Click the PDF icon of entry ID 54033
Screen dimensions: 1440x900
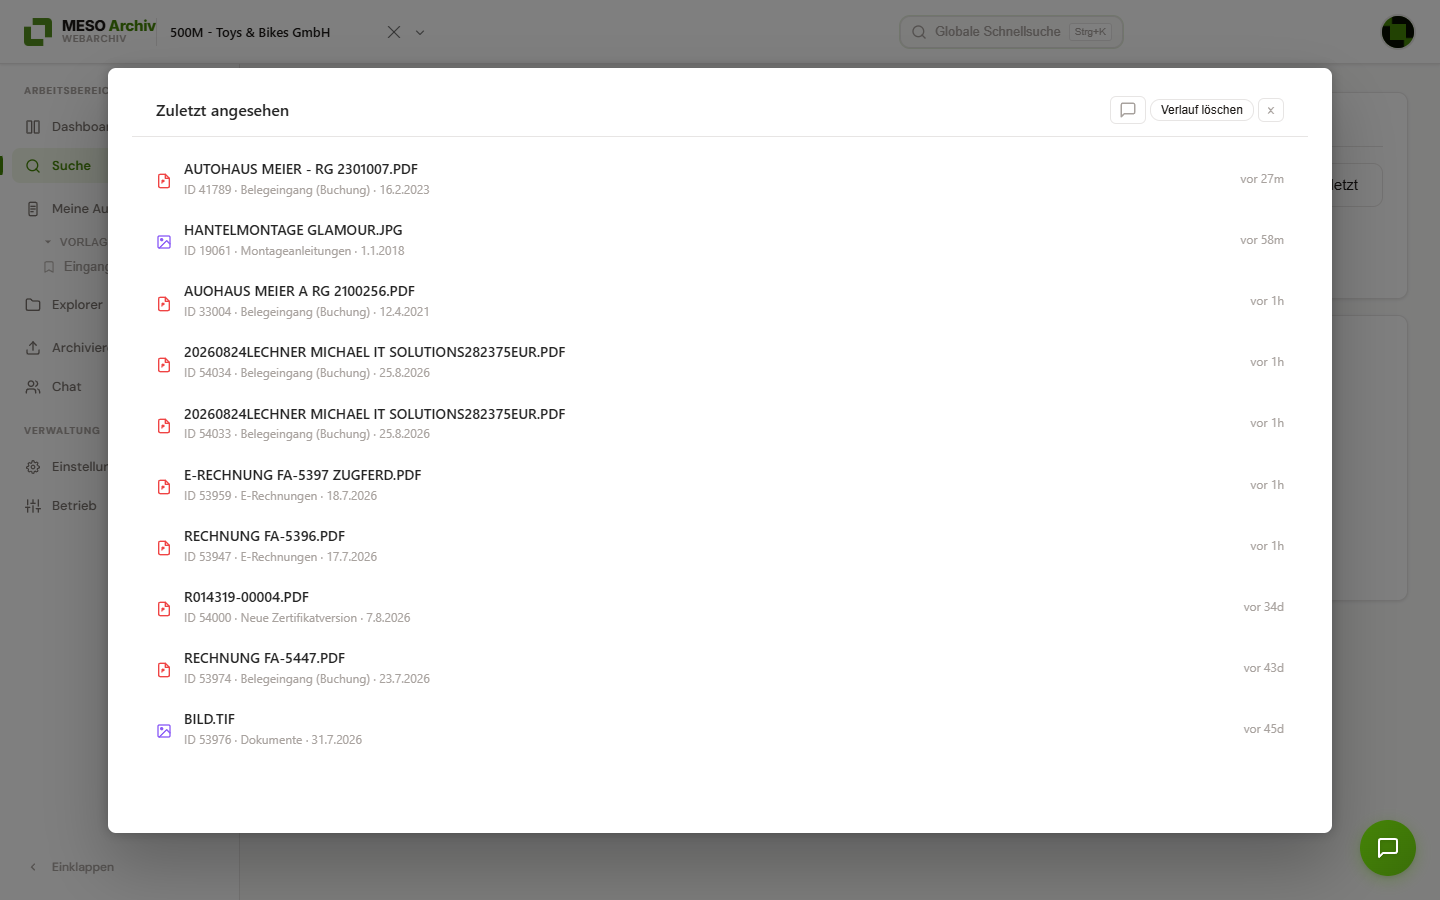tap(164, 425)
